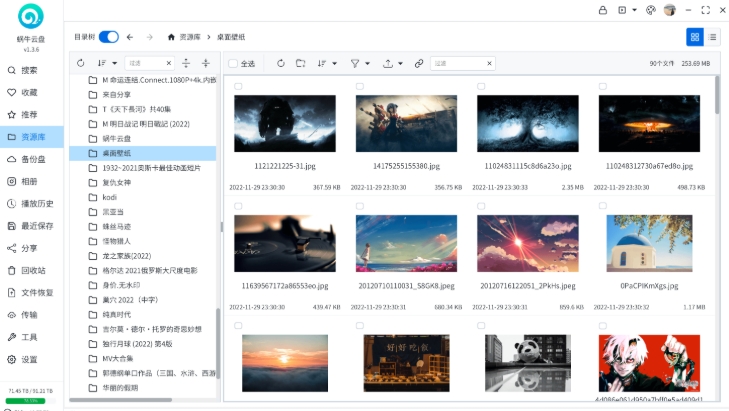The height and width of the screenshot is (411, 729).
Task: Open the sunset clouds thumbnail
Action: 285,363
